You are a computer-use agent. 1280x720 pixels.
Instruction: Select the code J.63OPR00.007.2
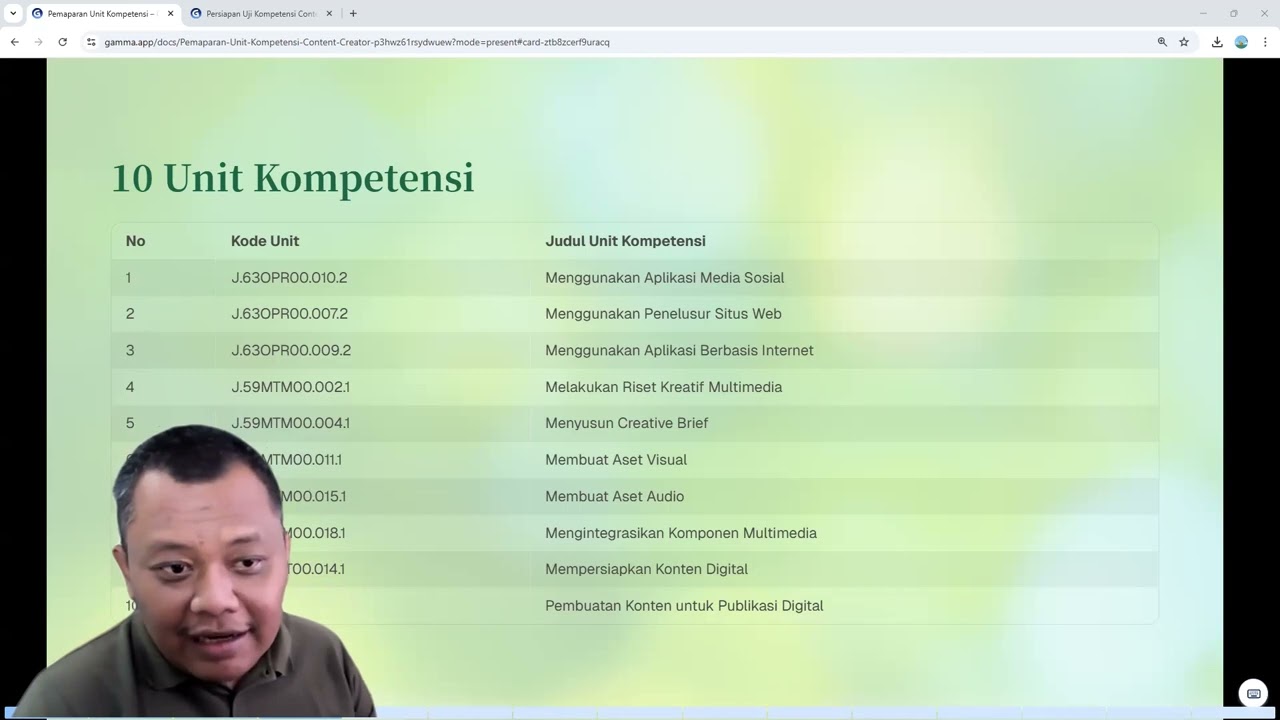click(289, 314)
